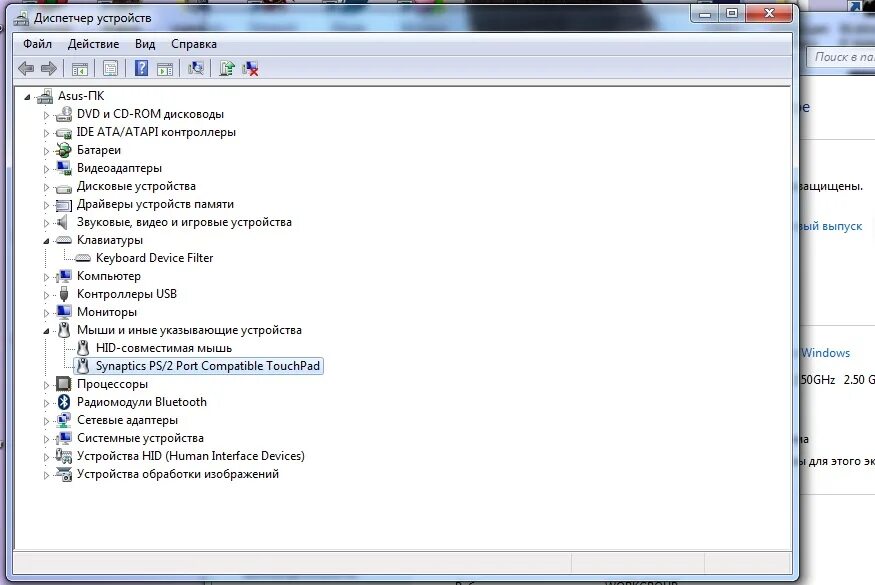Viewport: 875px width, 585px height.
Task: Minimize the Диспетчер устройств window
Action: pos(705,13)
